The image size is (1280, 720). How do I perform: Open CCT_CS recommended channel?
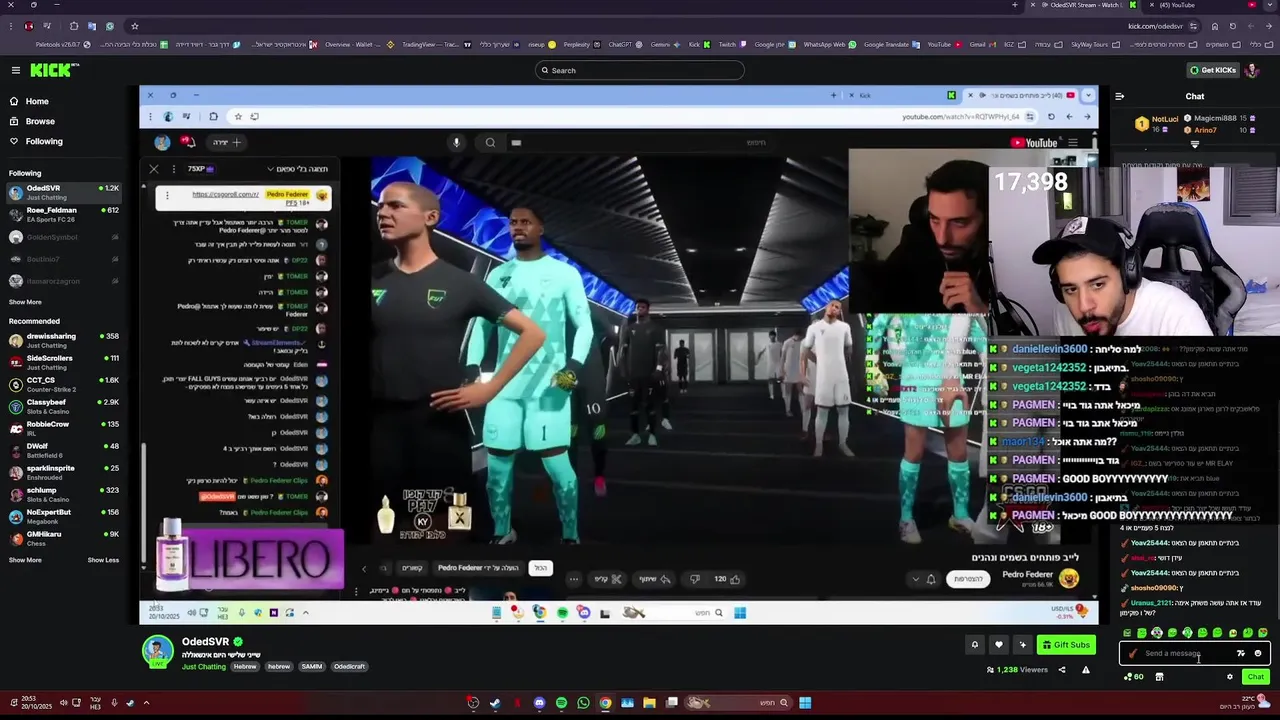(x=64, y=384)
